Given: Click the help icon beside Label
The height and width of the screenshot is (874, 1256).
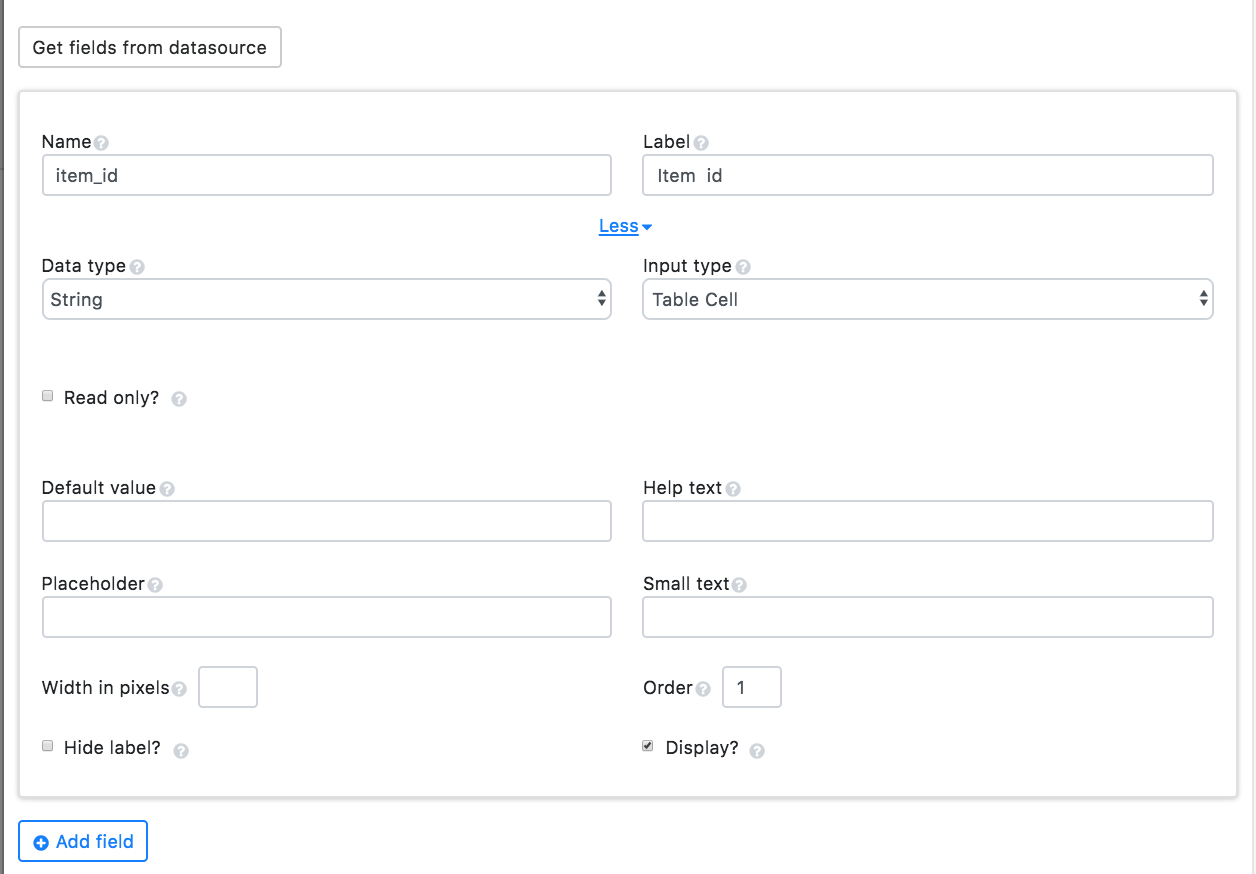Looking at the screenshot, I should point(701,143).
